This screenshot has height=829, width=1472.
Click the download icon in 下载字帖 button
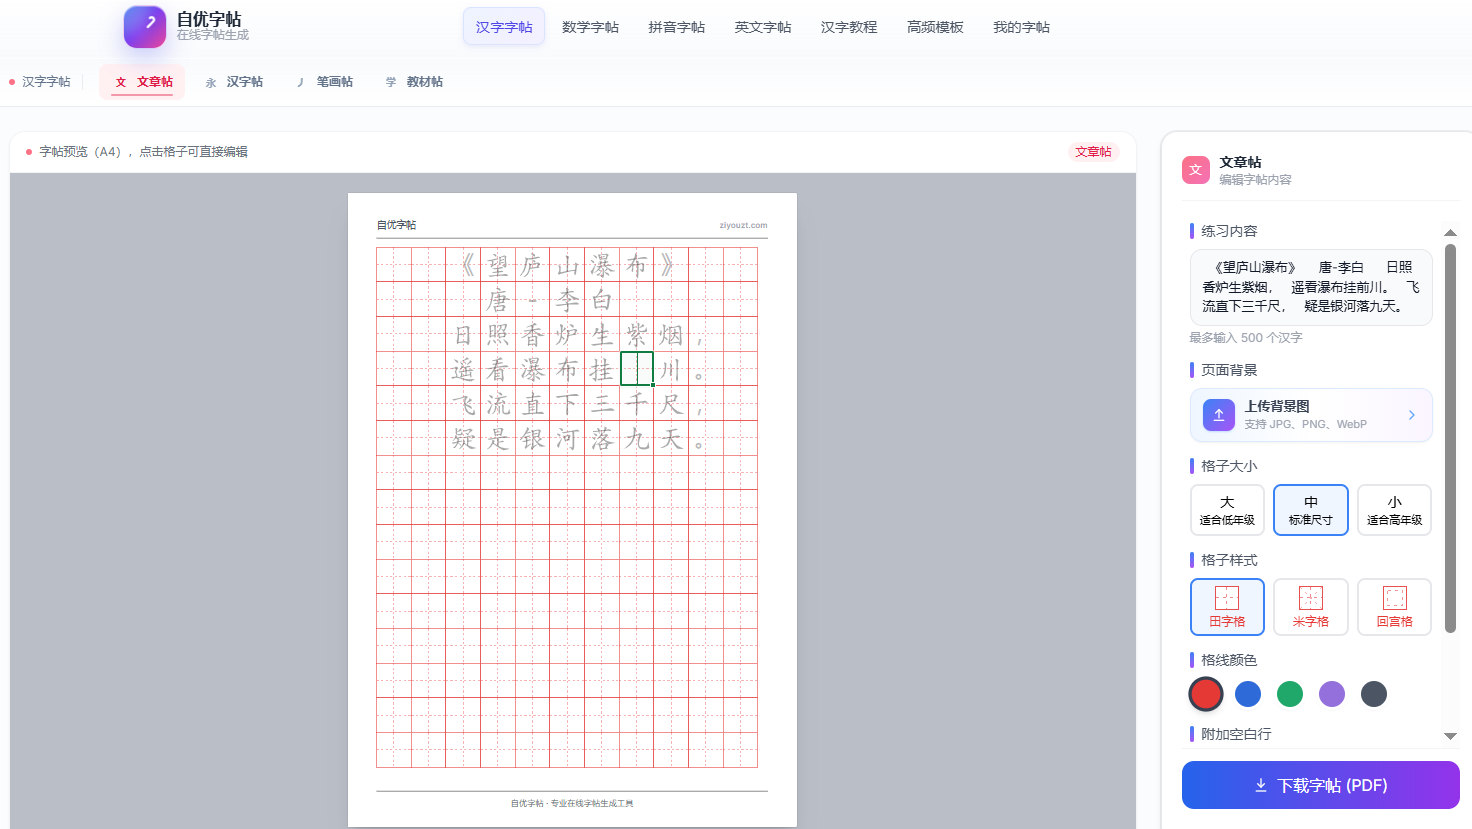[1261, 786]
